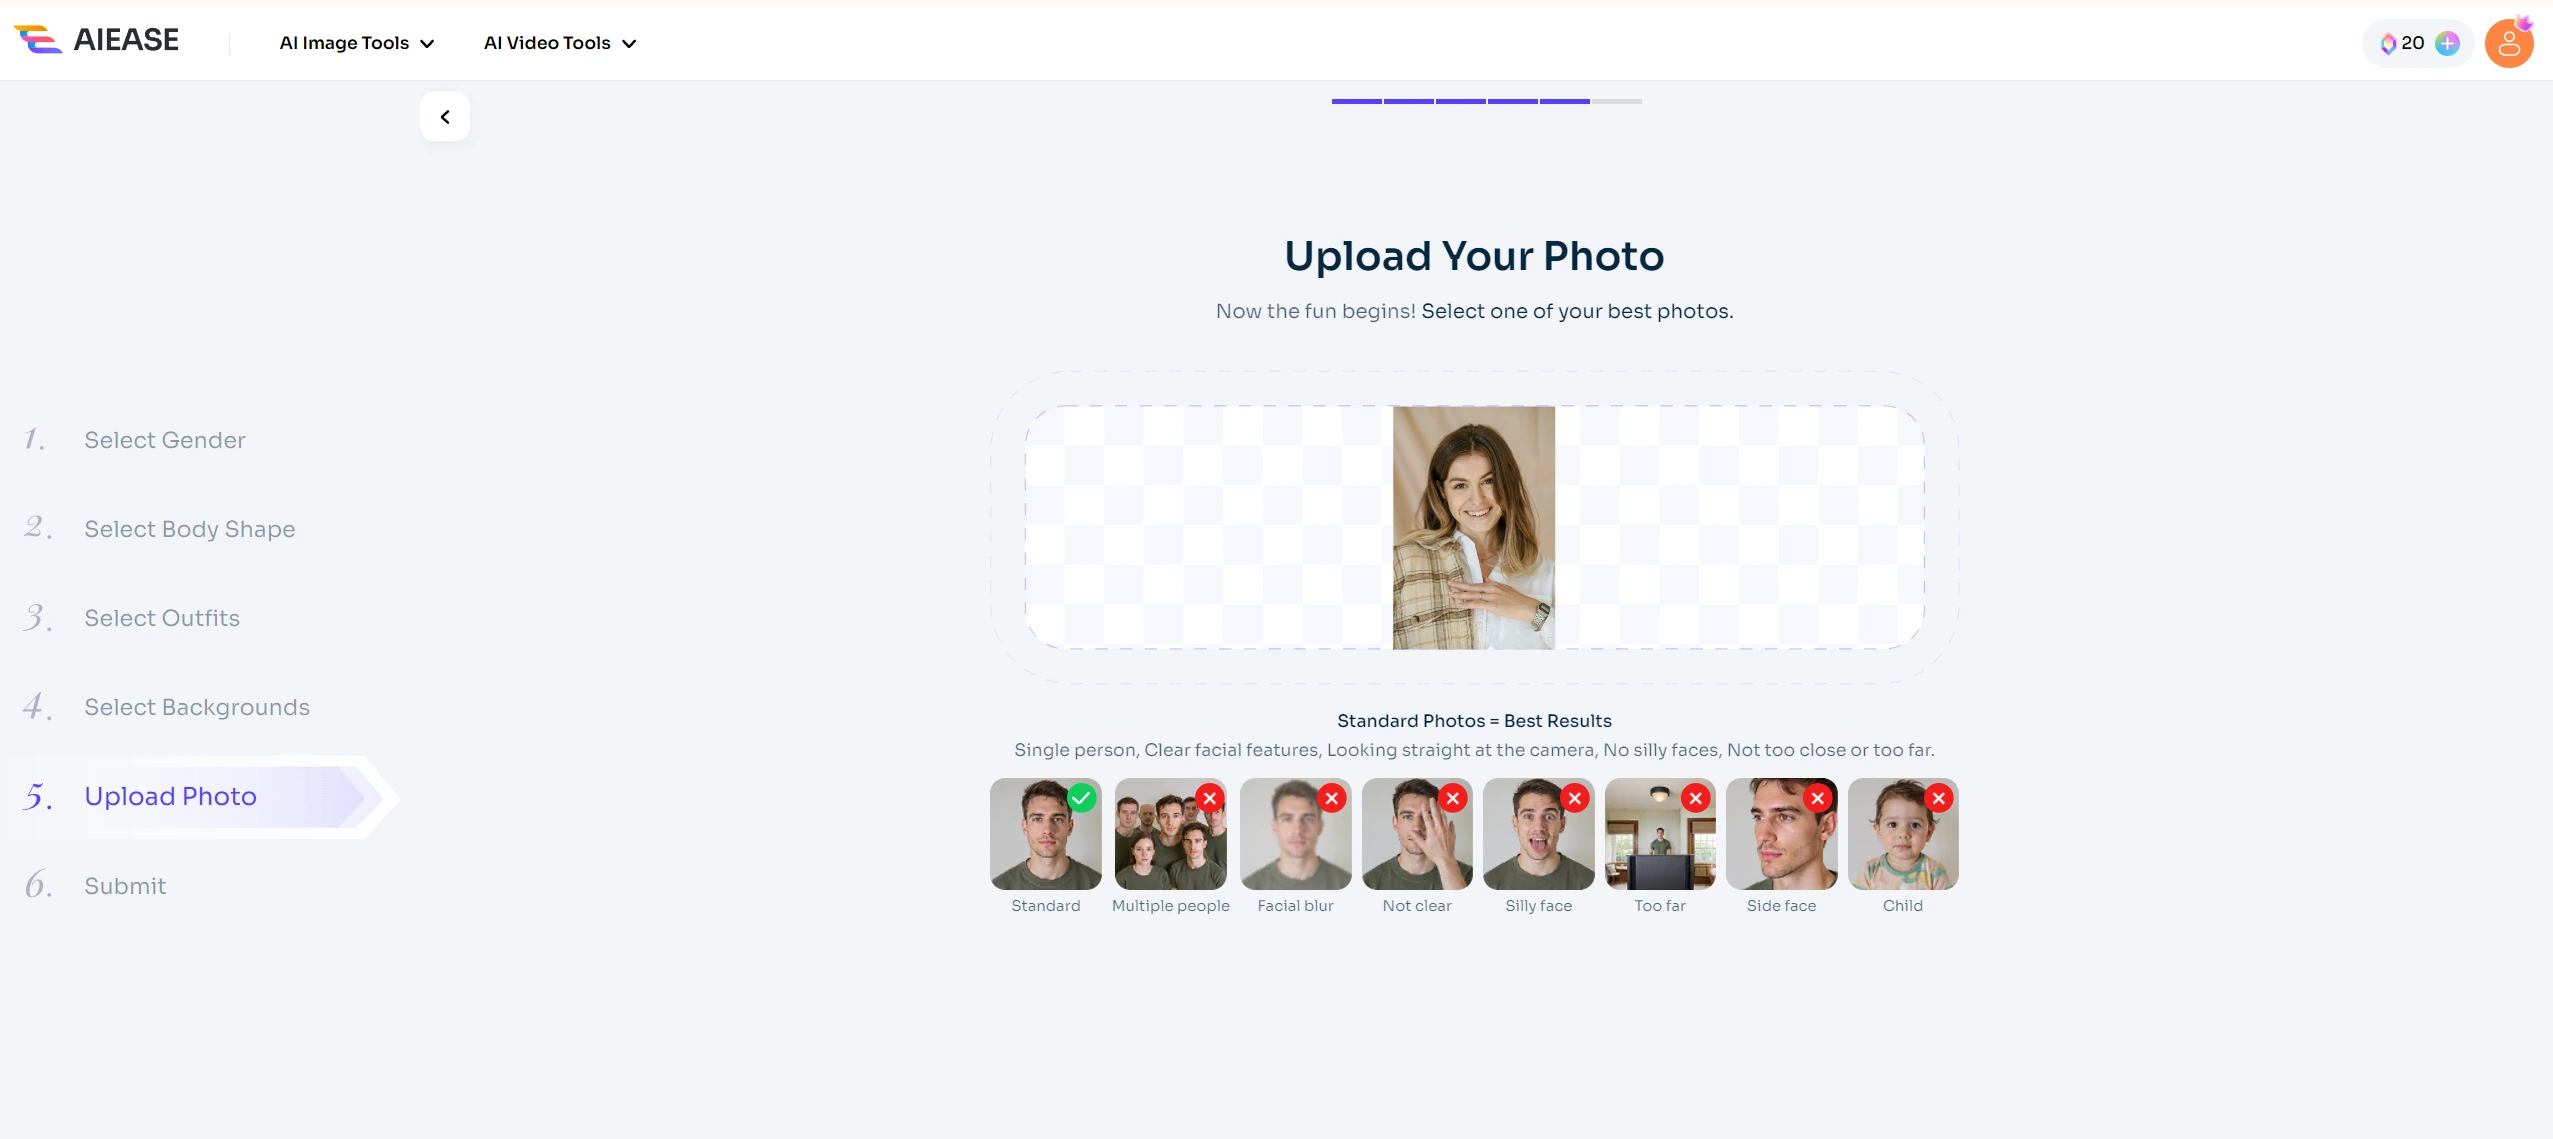The width and height of the screenshot is (2553, 1139).
Task: Click the green checkmark on Standard photo
Action: 1081,798
